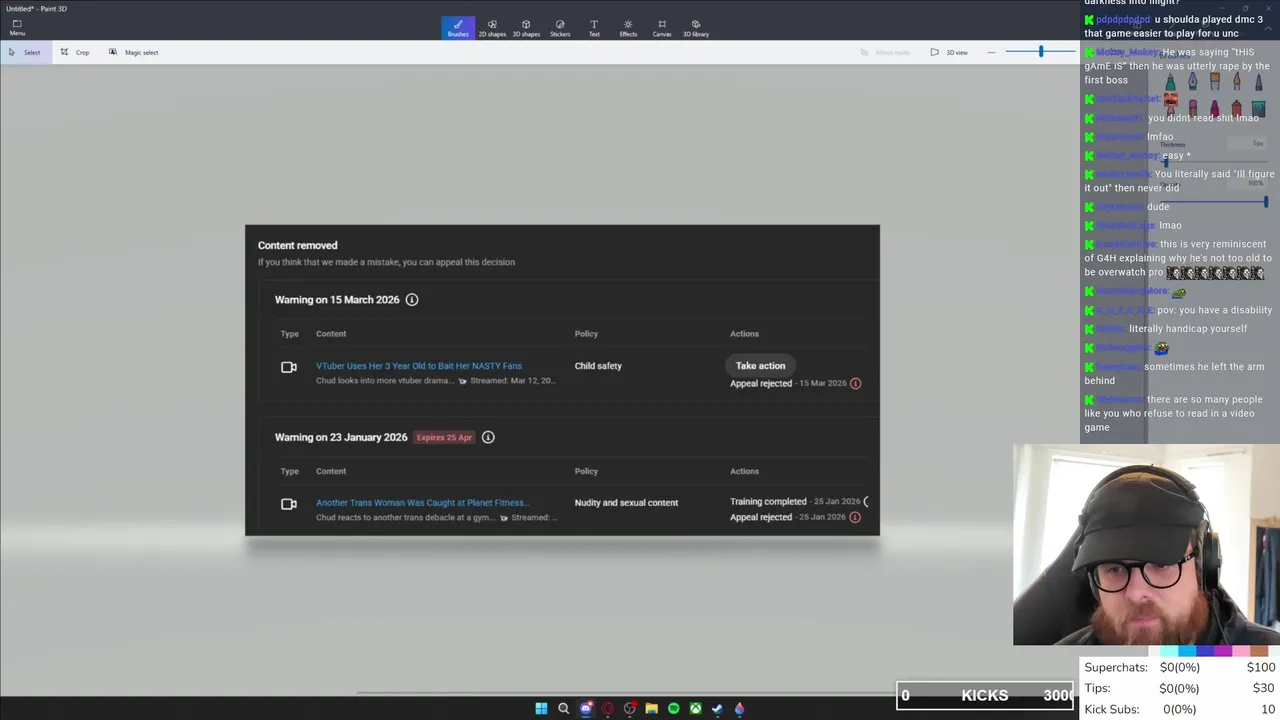Open the Paint 3D Menu folder icon
The height and width of the screenshot is (720, 1280).
click(x=17, y=23)
